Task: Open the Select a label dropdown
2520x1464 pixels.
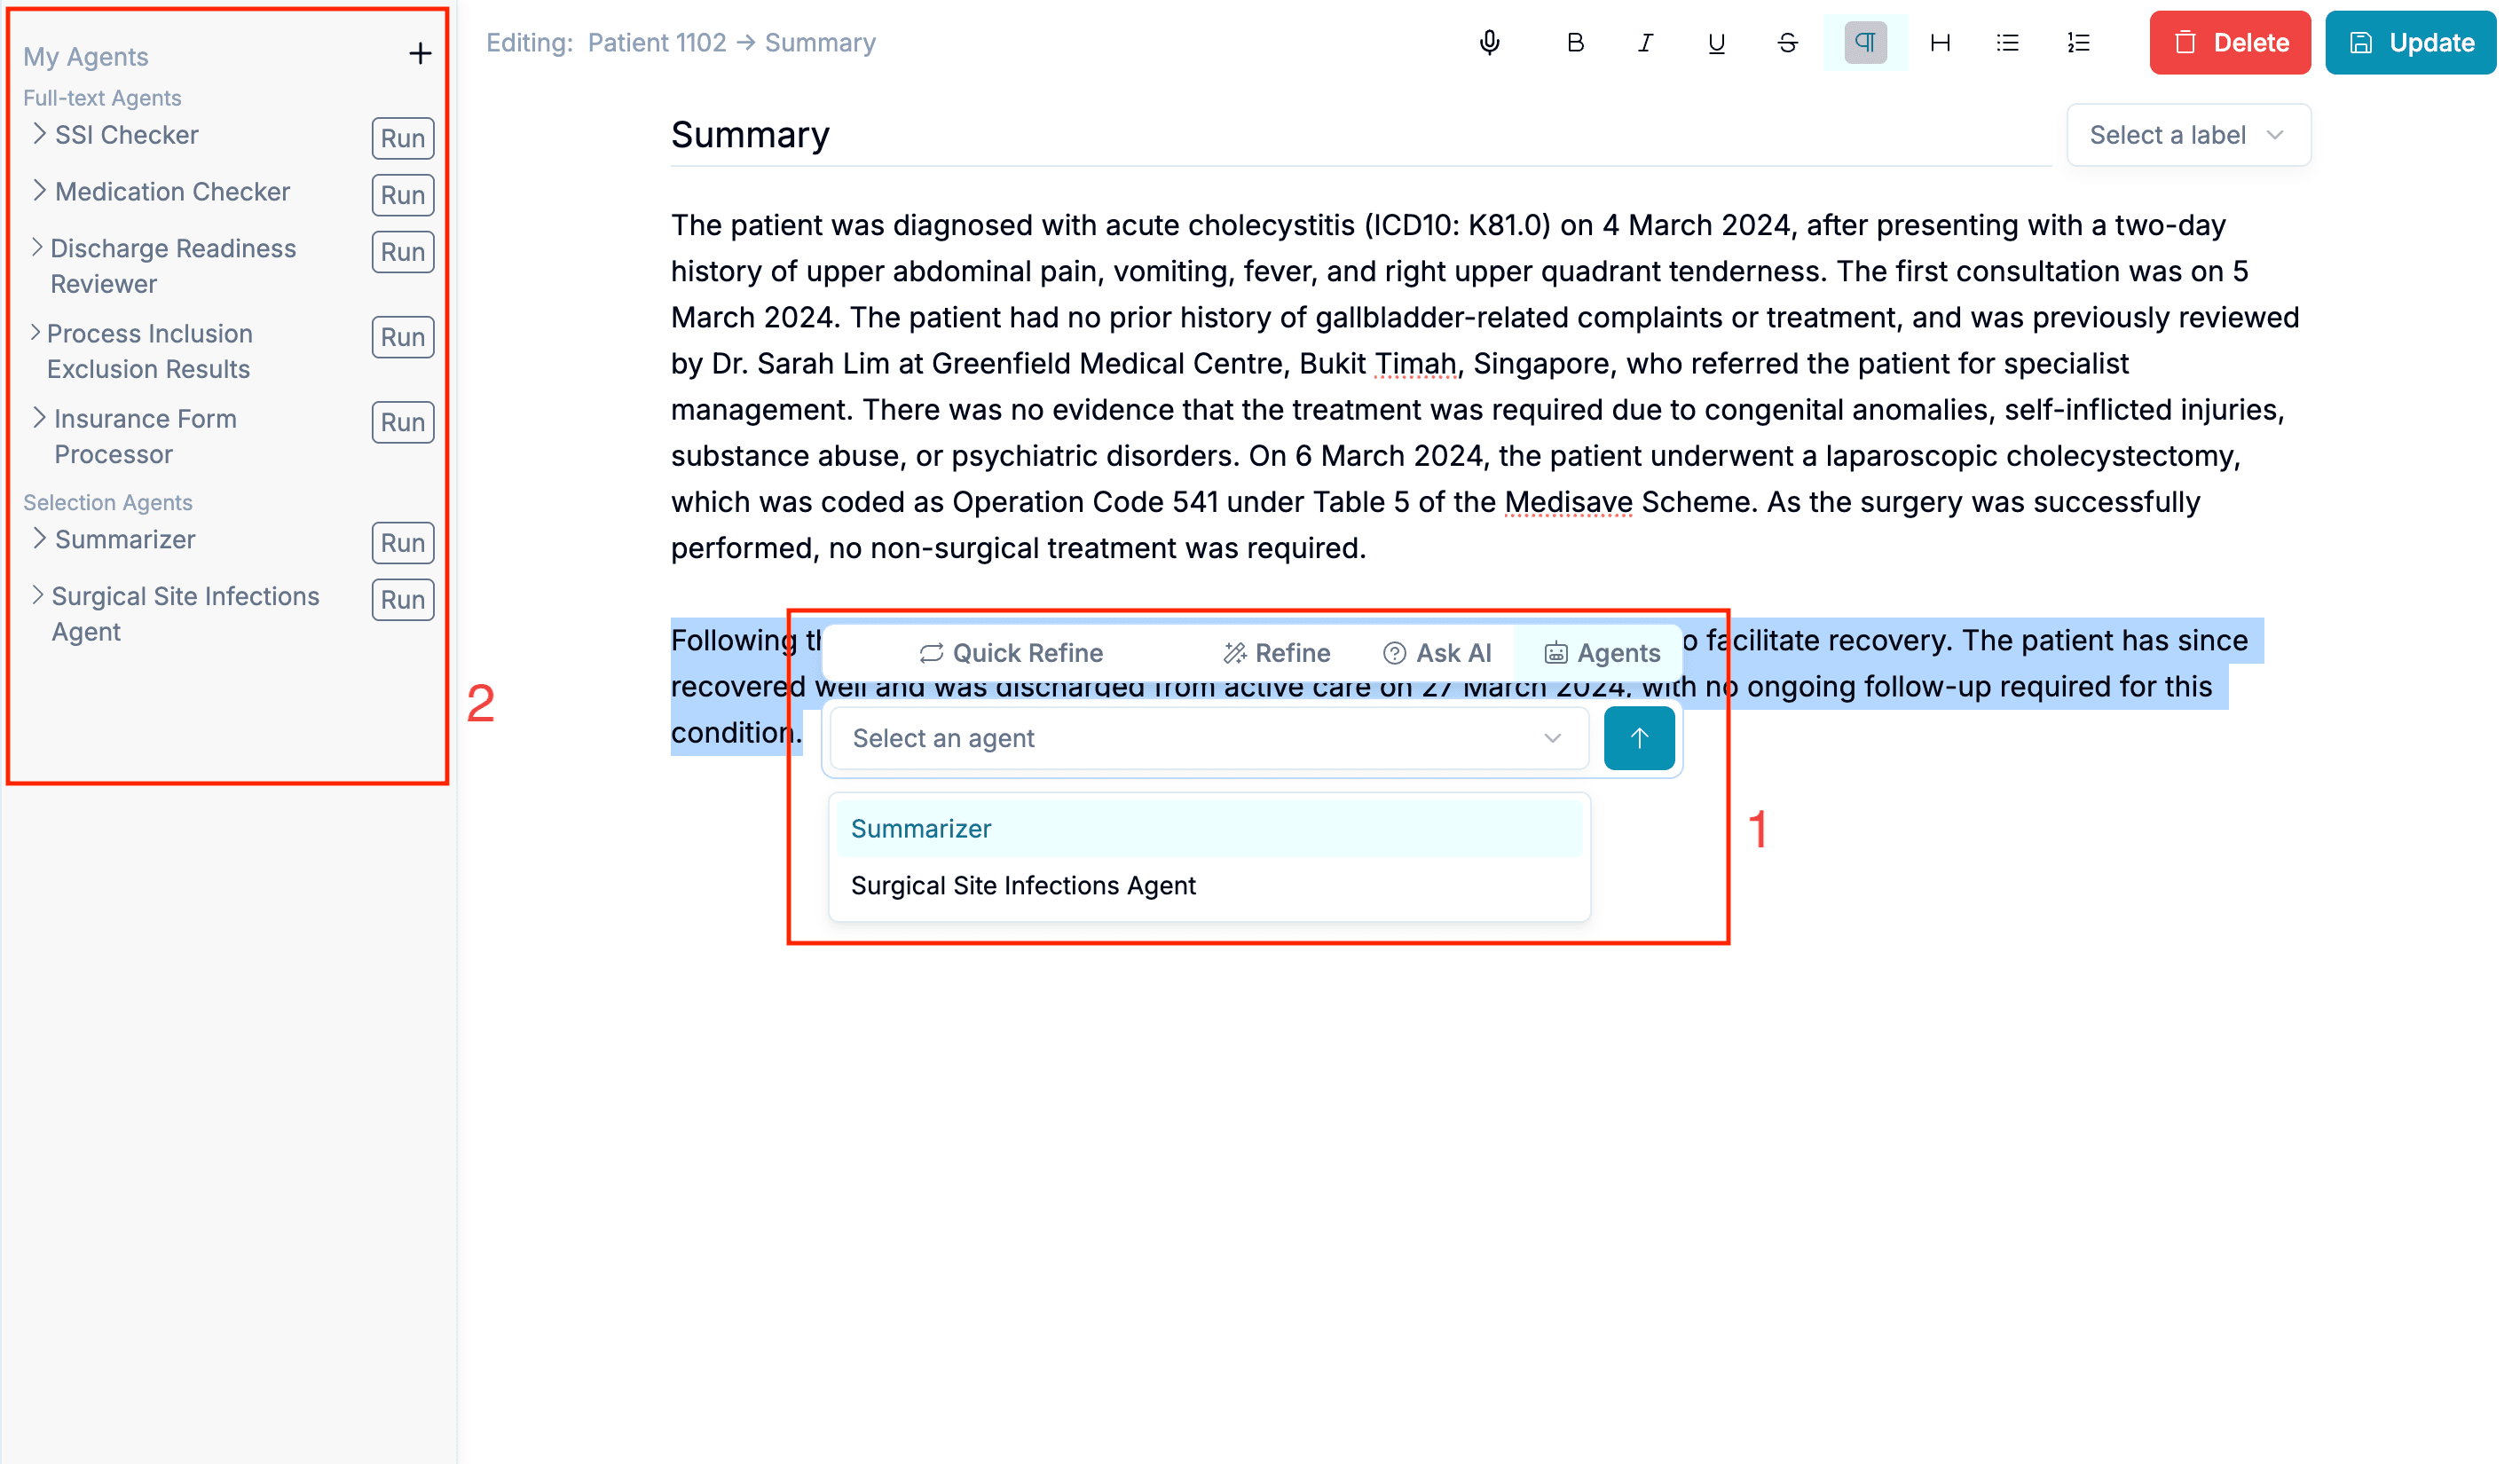Action: point(2188,135)
